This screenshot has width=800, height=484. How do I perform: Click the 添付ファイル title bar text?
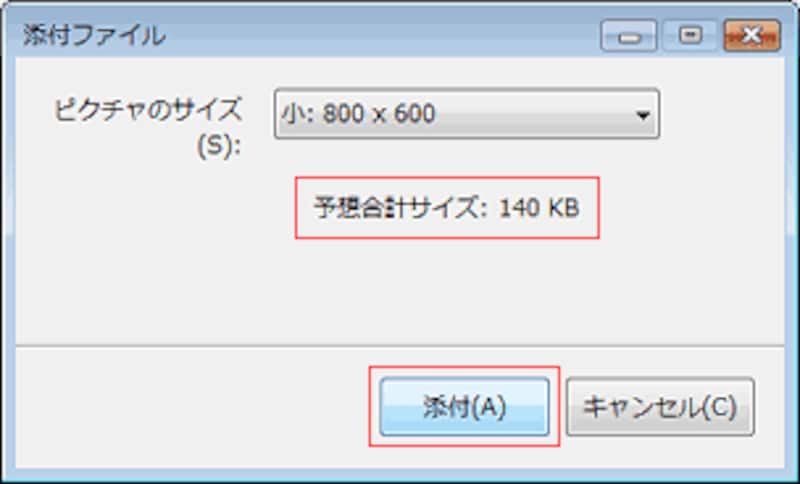click(94, 36)
